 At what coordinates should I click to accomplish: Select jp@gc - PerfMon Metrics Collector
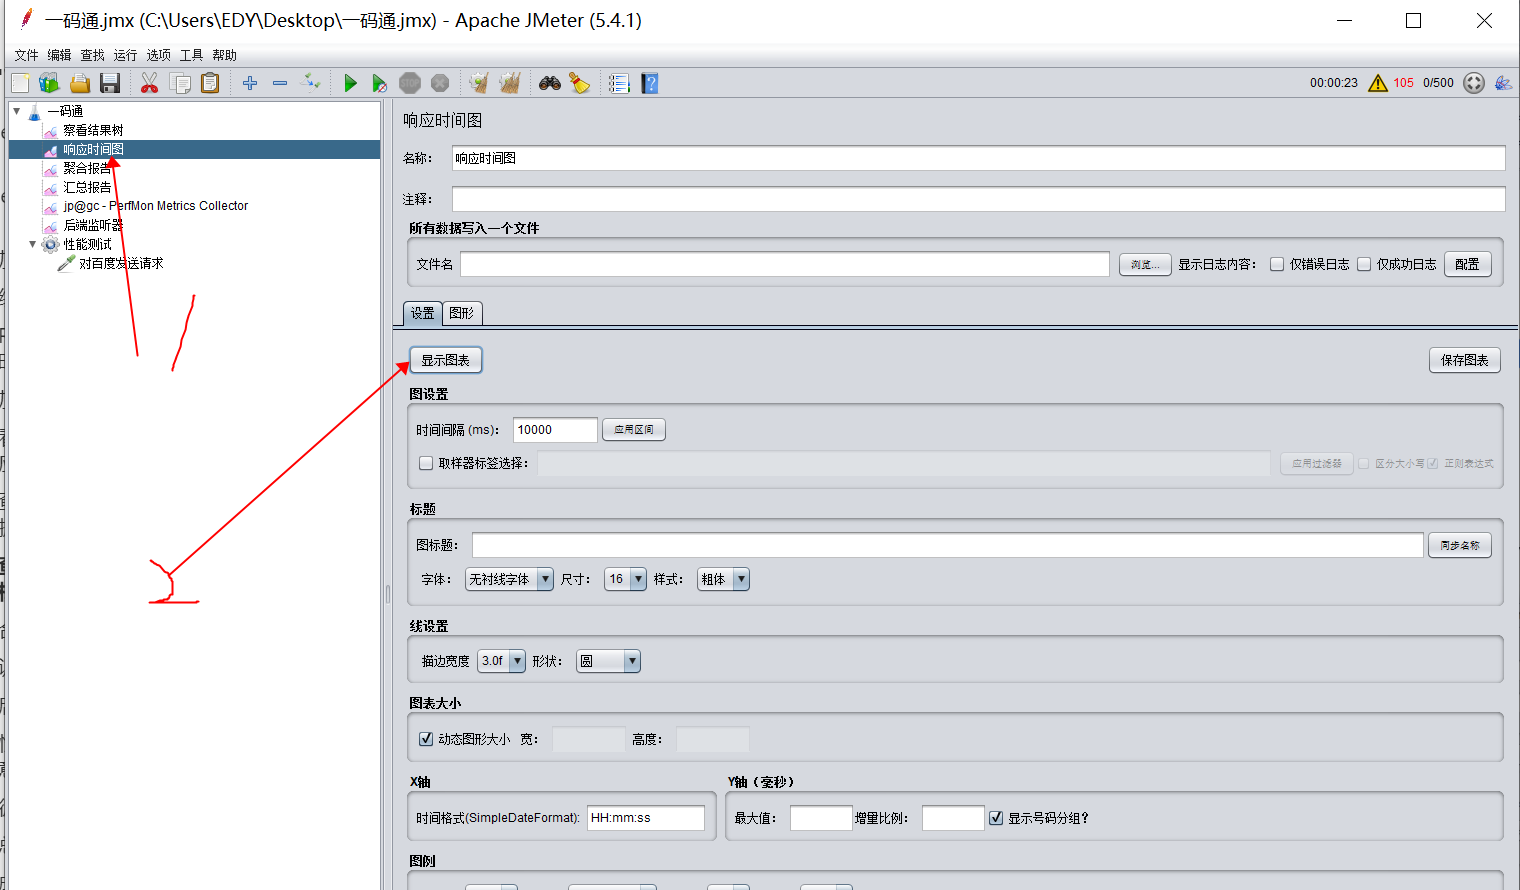[x=155, y=206]
